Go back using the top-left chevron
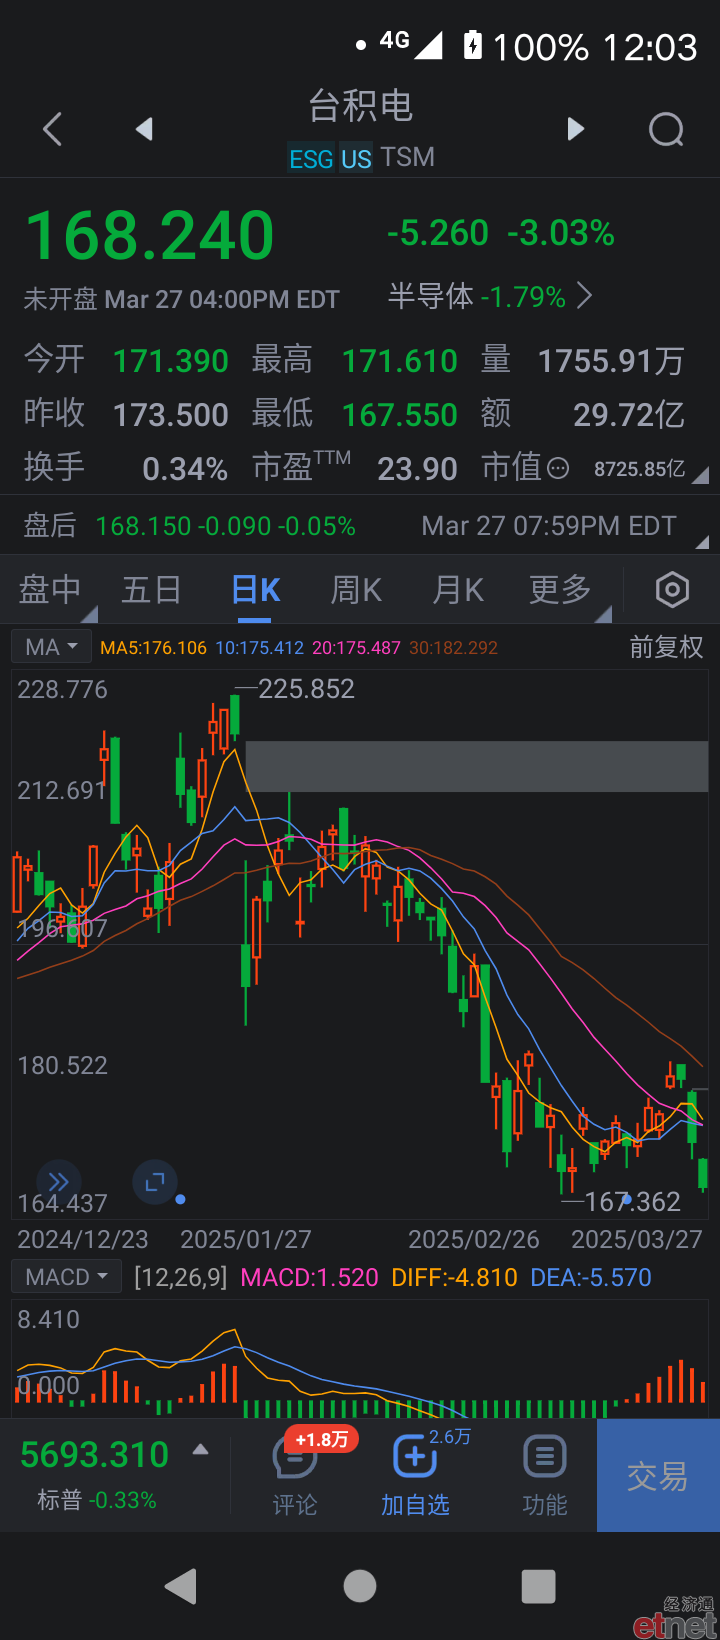720x1640 pixels. pyautogui.click(x=53, y=129)
